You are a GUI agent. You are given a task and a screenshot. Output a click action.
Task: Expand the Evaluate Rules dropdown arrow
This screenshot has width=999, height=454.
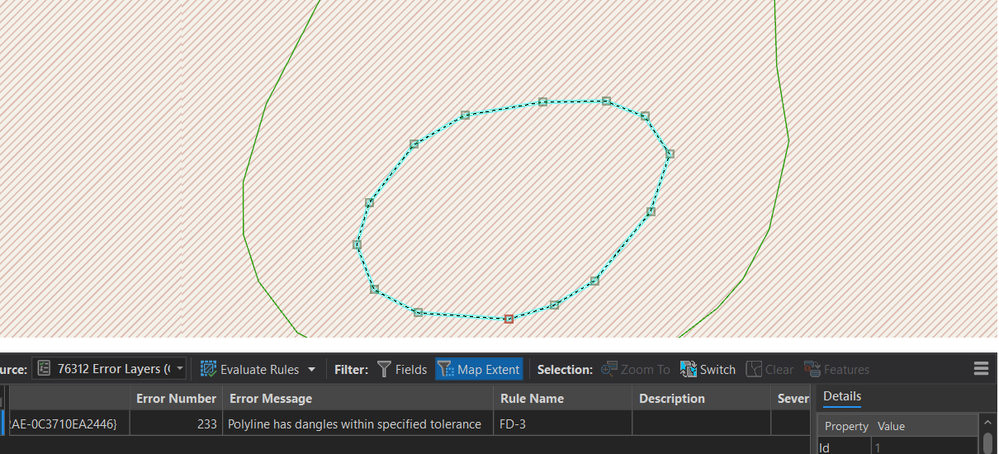312,369
